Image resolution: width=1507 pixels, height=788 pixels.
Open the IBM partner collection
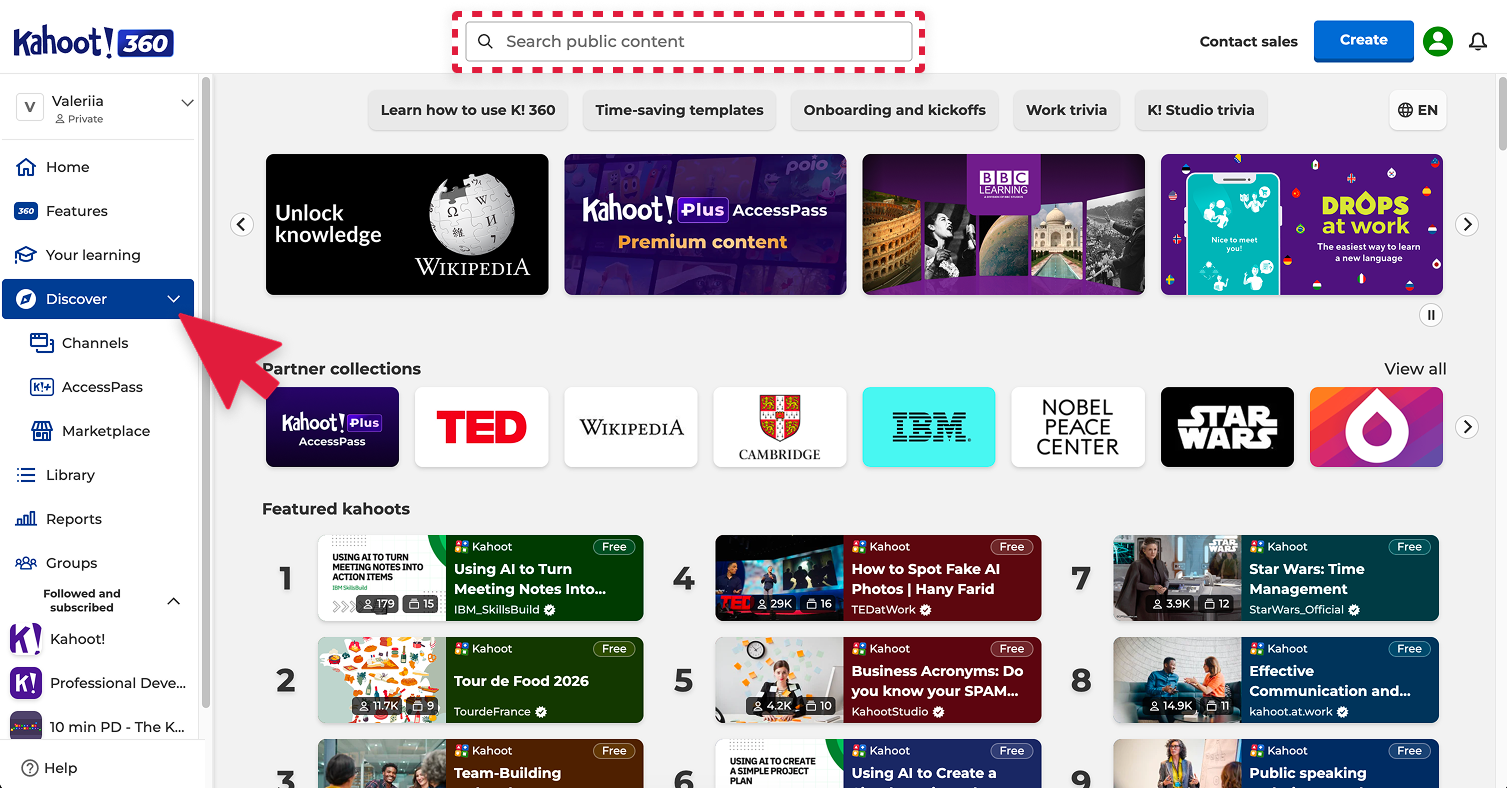pos(929,427)
